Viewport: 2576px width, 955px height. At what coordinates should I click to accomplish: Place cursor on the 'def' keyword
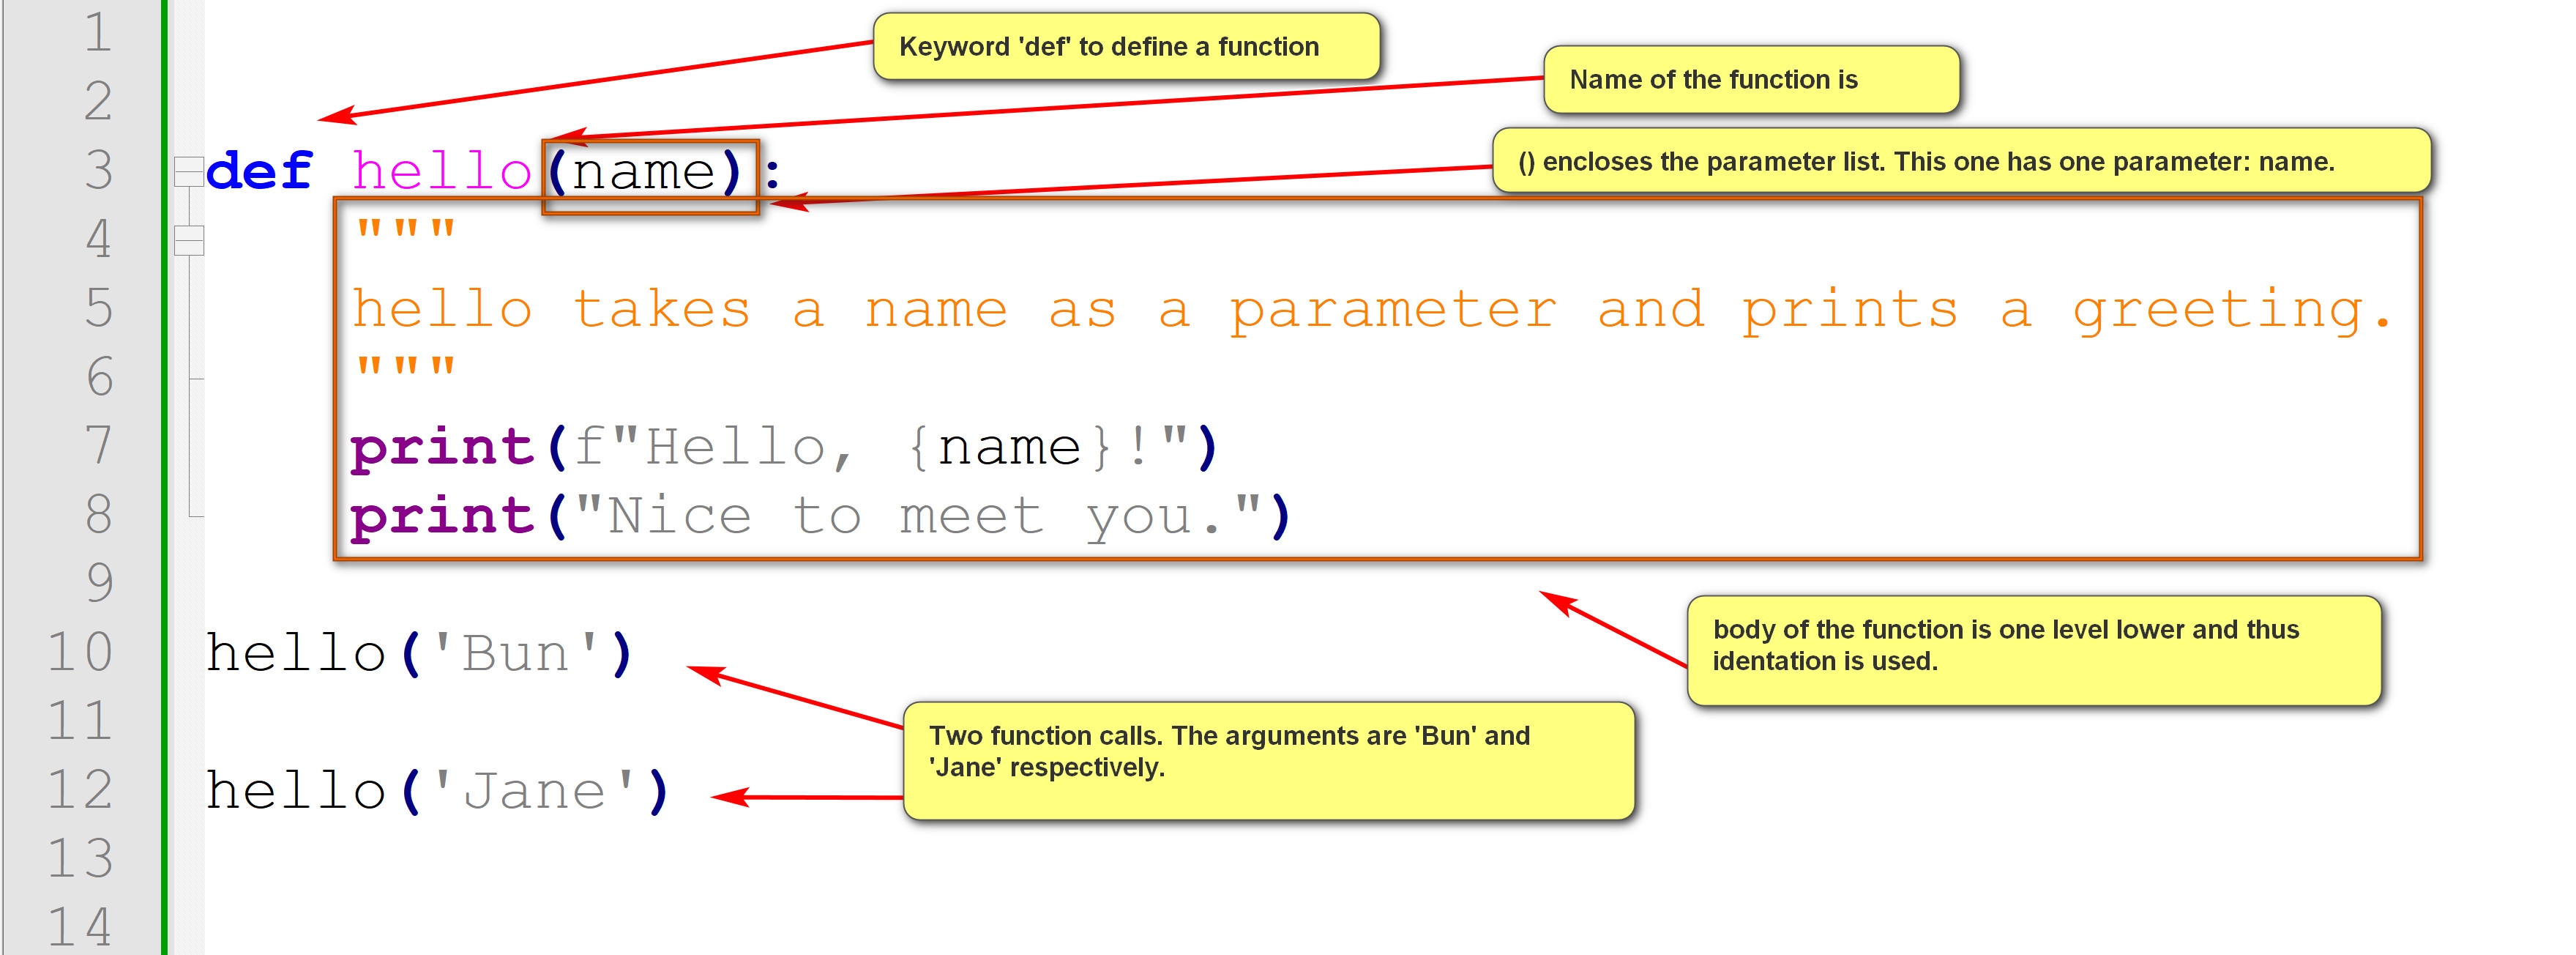coord(259,171)
